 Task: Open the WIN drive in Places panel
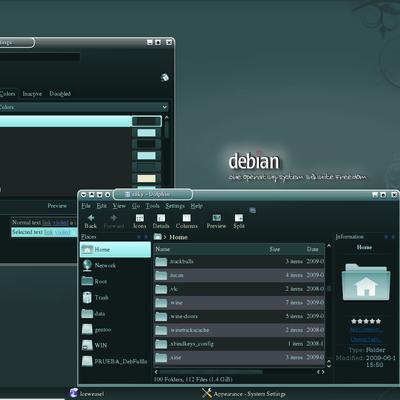point(115,345)
